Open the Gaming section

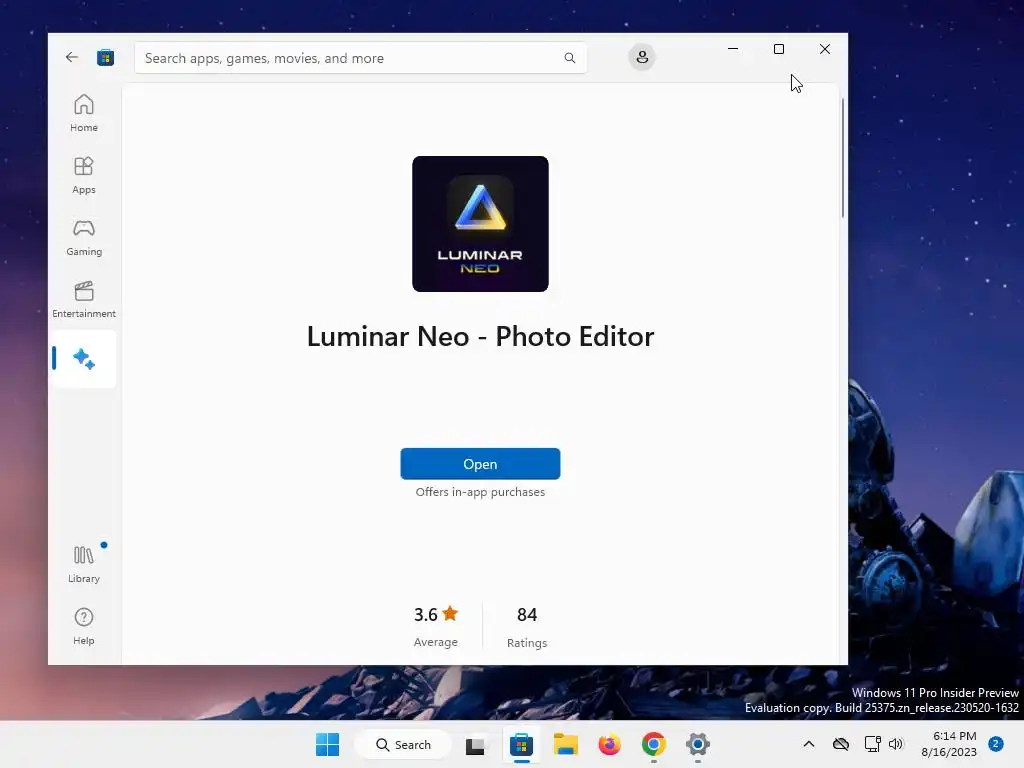pos(84,237)
